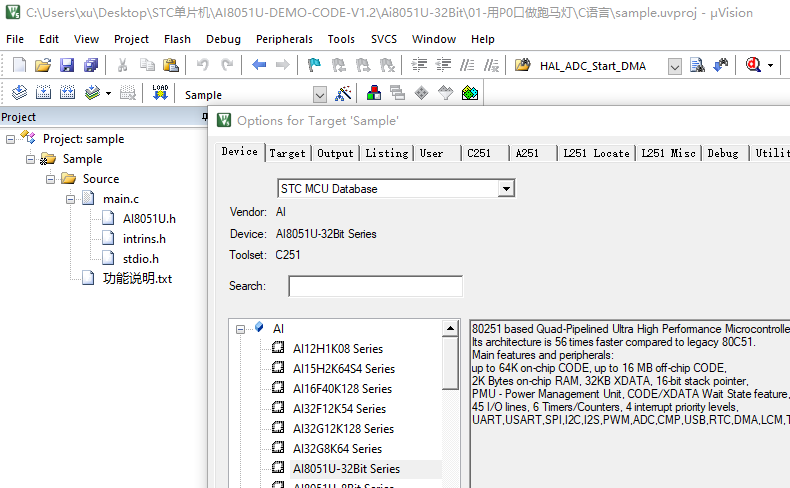Open the STC MCU Database dropdown

[x=506, y=189]
